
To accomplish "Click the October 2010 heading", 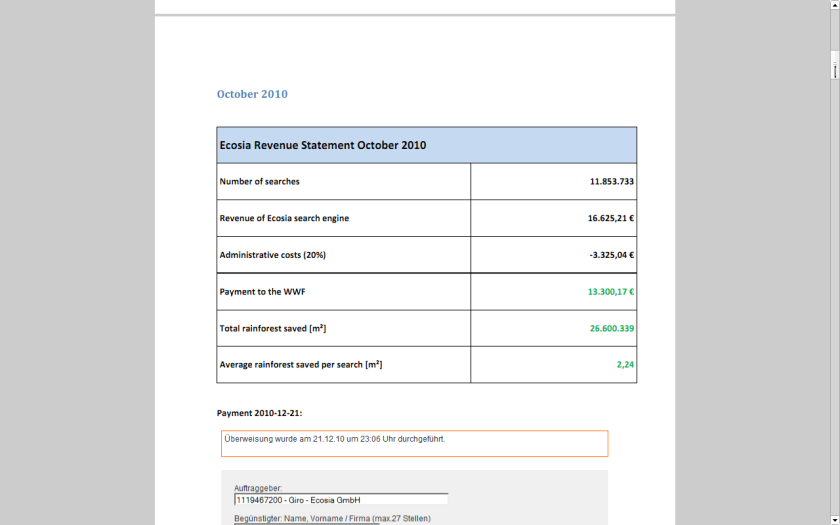I will tap(252, 94).
